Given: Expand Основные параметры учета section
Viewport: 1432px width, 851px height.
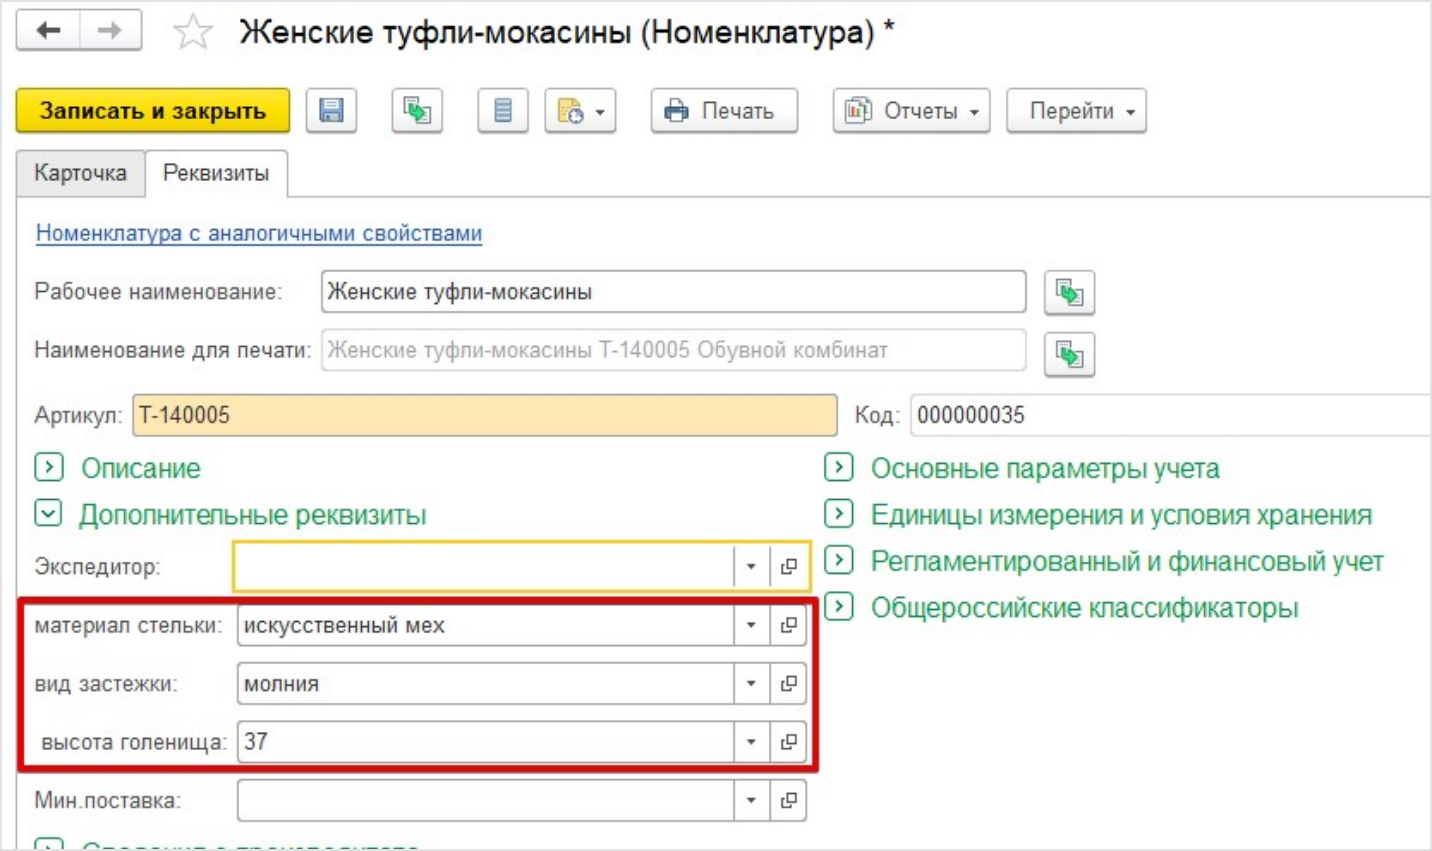Looking at the screenshot, I should coord(838,468).
